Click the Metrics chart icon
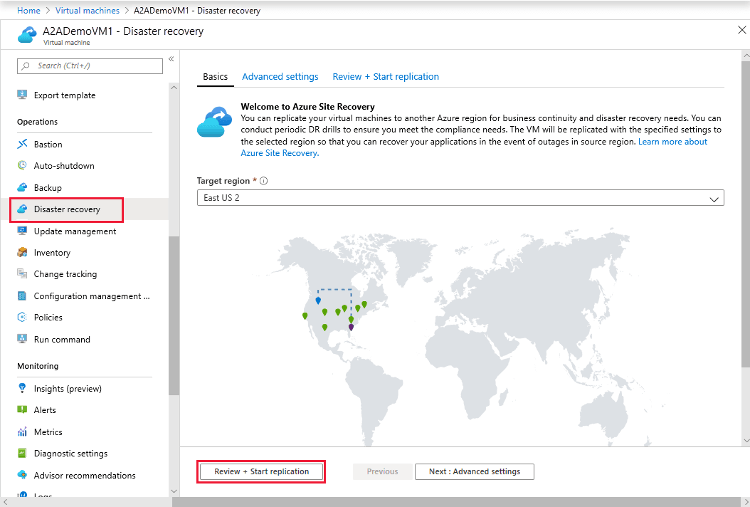This screenshot has height=507, width=750. (23, 432)
